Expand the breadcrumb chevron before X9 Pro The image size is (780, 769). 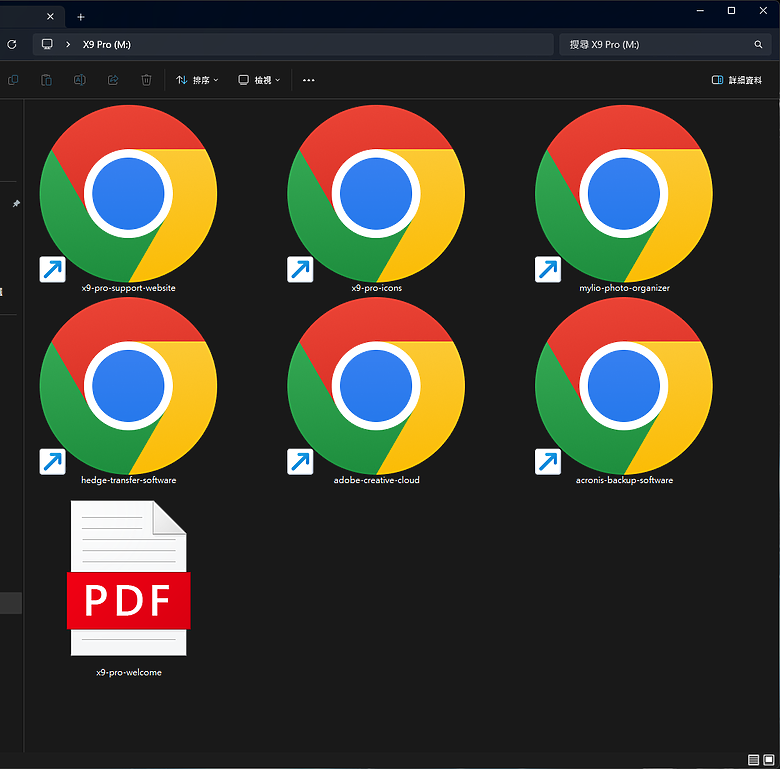tap(68, 45)
